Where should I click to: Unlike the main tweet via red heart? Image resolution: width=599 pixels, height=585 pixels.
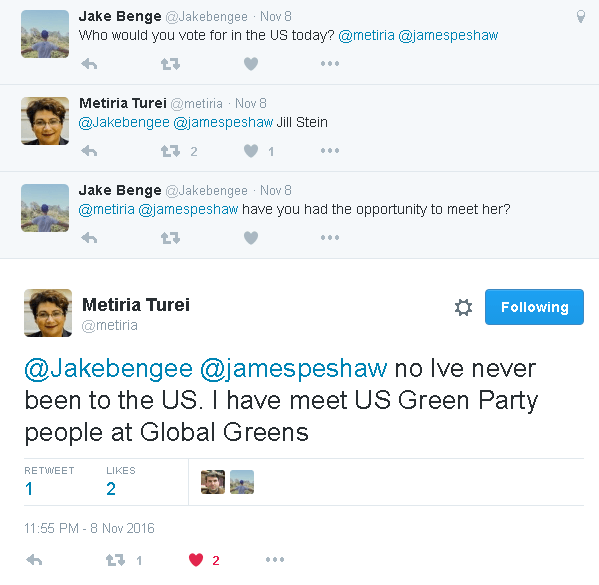196,560
